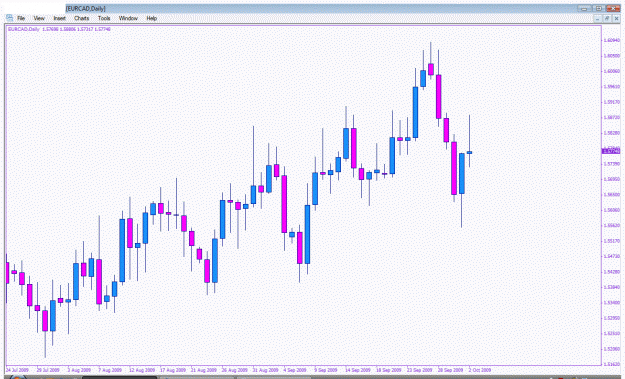Click the chart document icon beside File
The width and height of the screenshot is (625, 379).
pyautogui.click(x=9, y=18)
